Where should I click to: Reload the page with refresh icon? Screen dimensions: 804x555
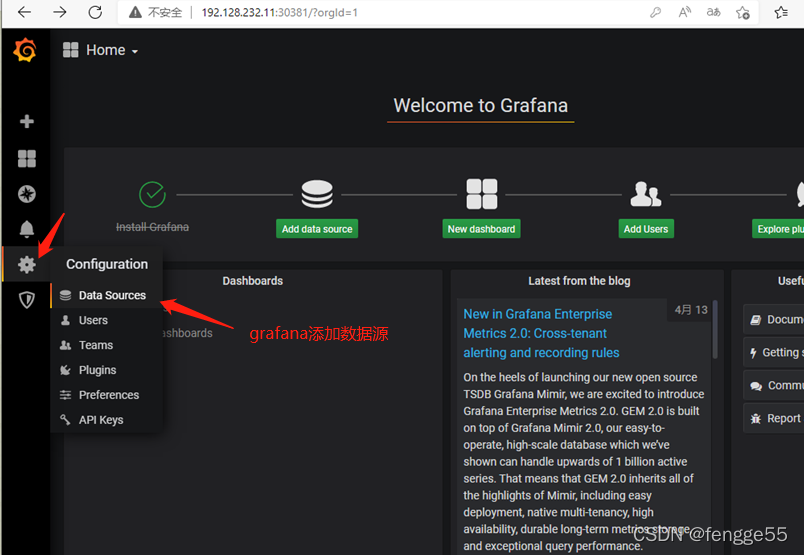(95, 12)
